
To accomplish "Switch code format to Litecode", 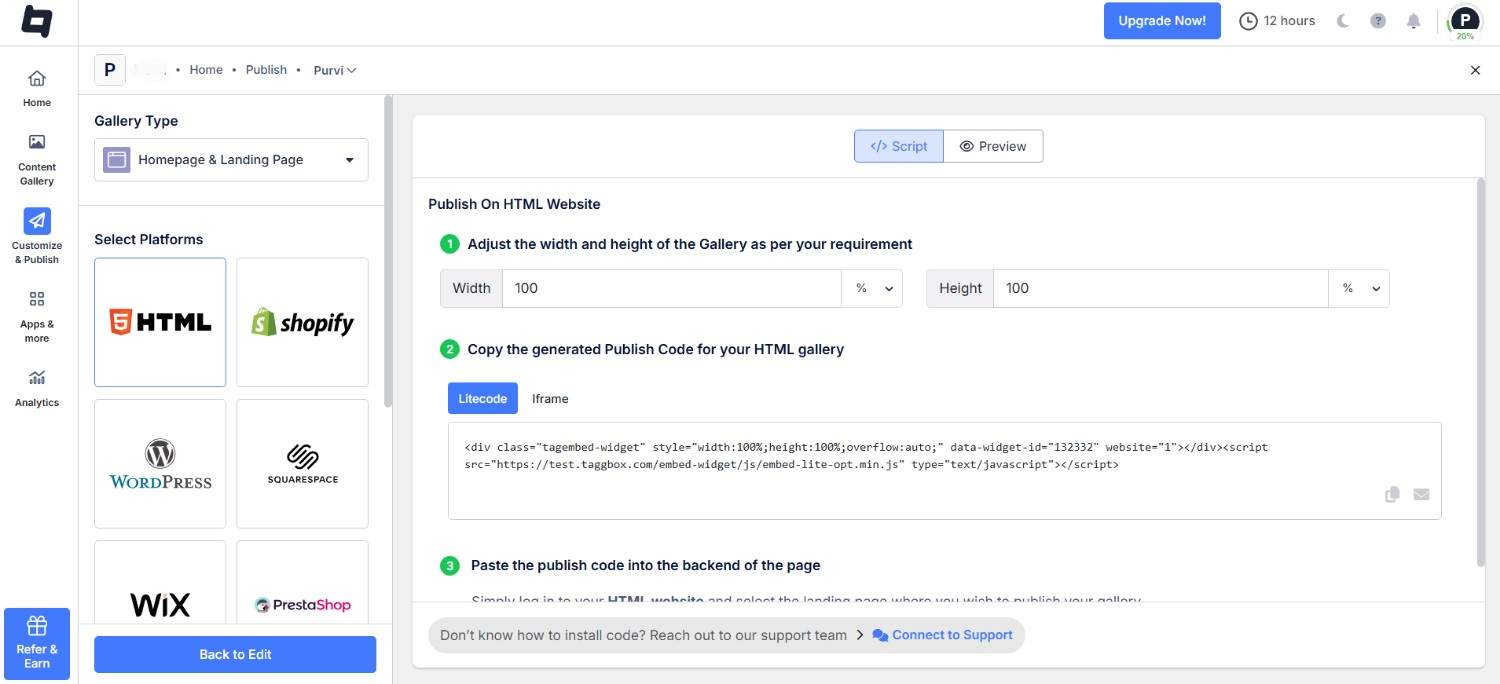I will pyautogui.click(x=482, y=398).
